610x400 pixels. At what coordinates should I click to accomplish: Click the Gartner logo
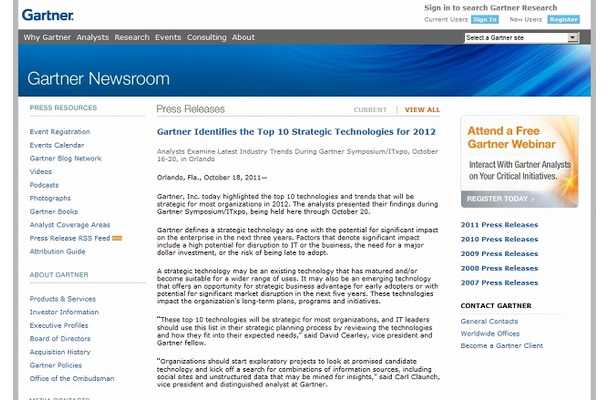click(47, 15)
